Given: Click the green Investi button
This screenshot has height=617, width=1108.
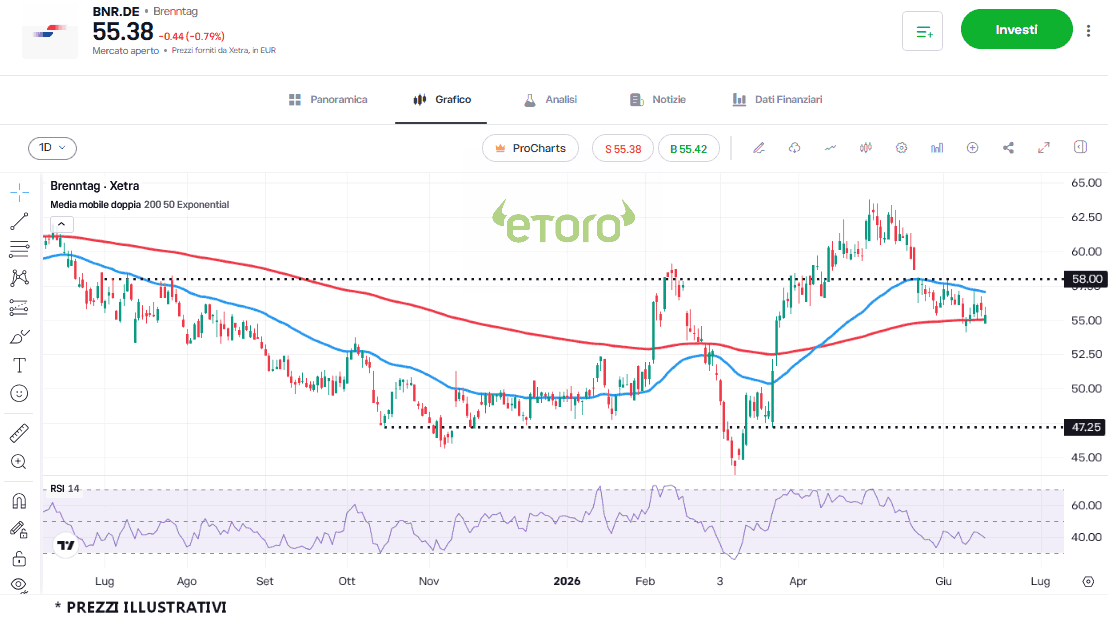Looking at the screenshot, I should coord(1016,29).
